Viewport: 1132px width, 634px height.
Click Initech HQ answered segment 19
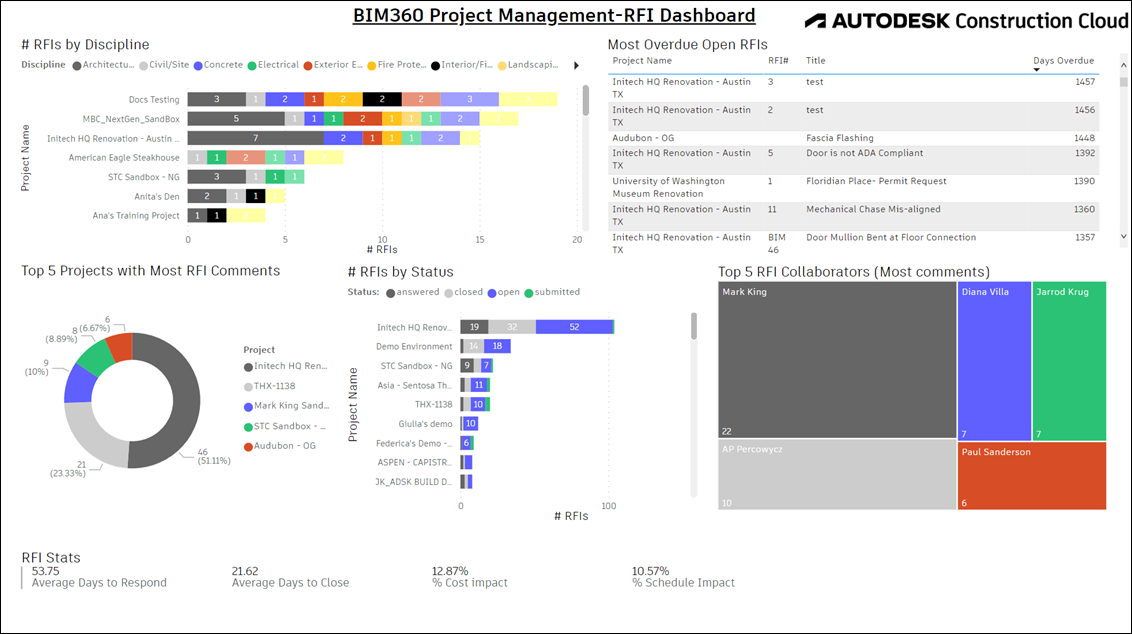[x=474, y=327]
